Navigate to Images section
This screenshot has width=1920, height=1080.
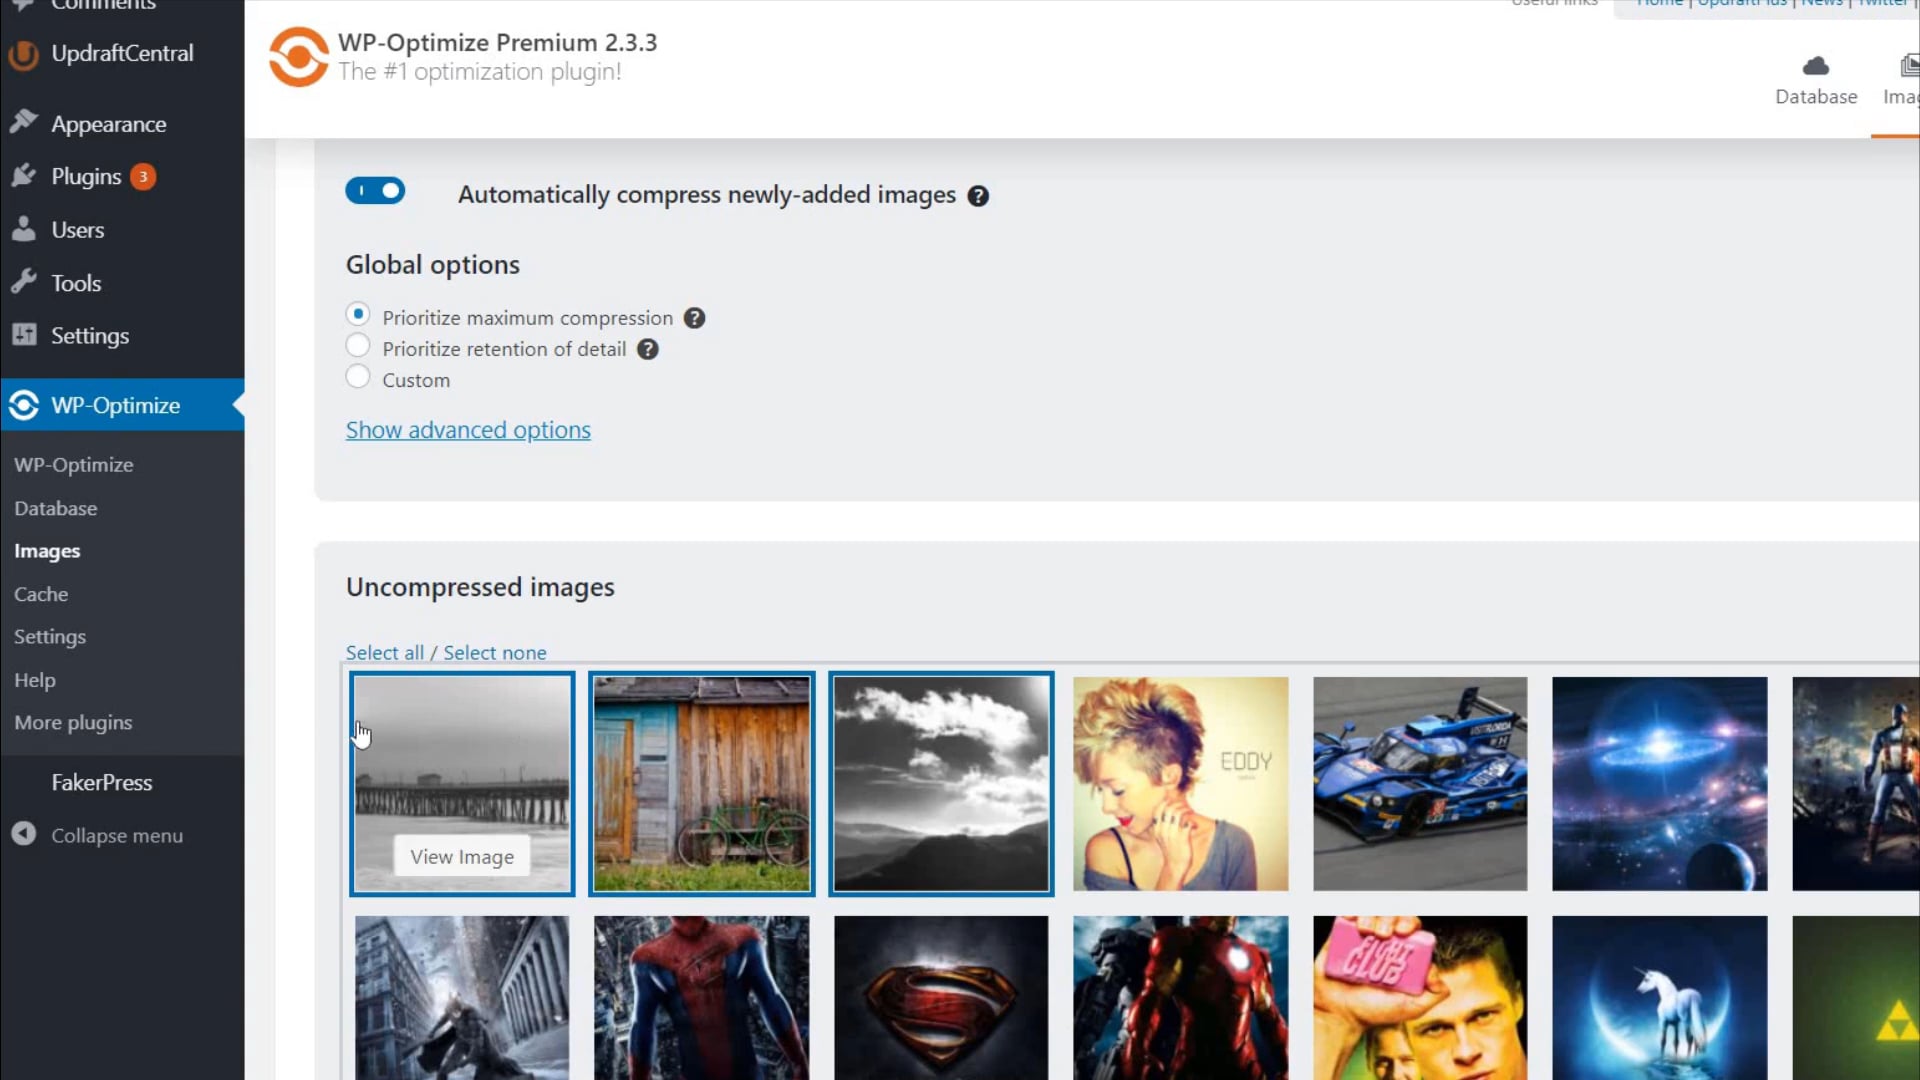tap(46, 550)
